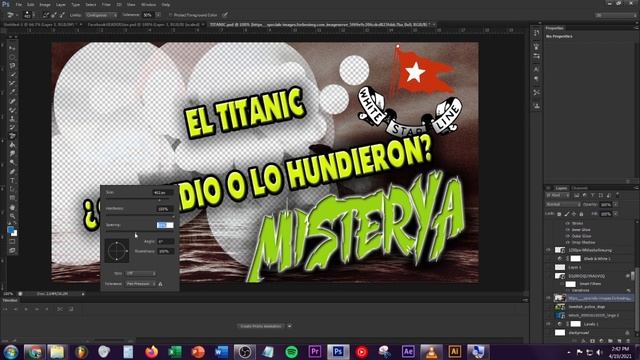
Task: Click Create new group folder icon
Action: pos(610,341)
